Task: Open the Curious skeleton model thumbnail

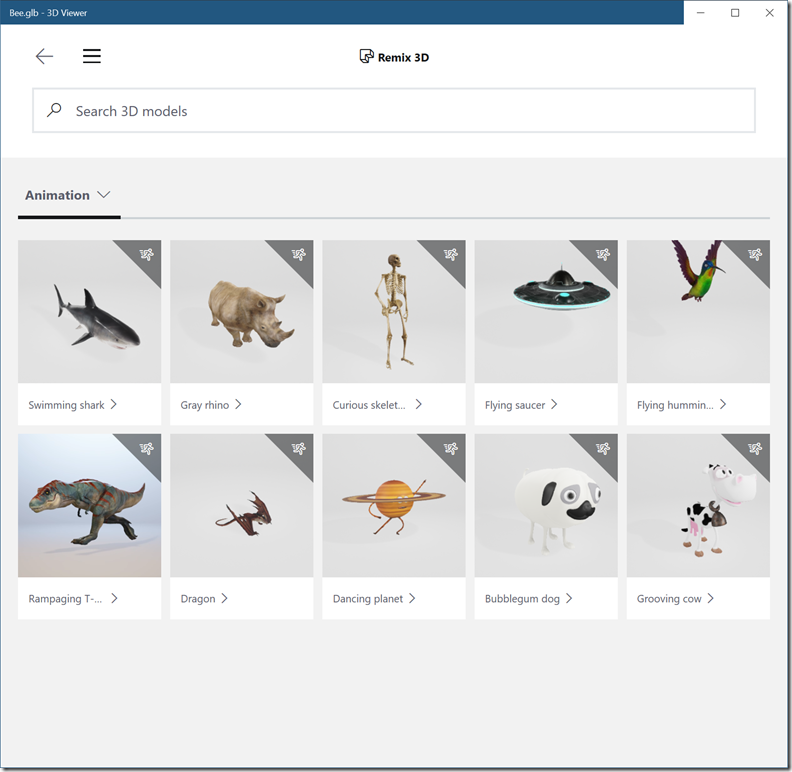Action: point(394,312)
